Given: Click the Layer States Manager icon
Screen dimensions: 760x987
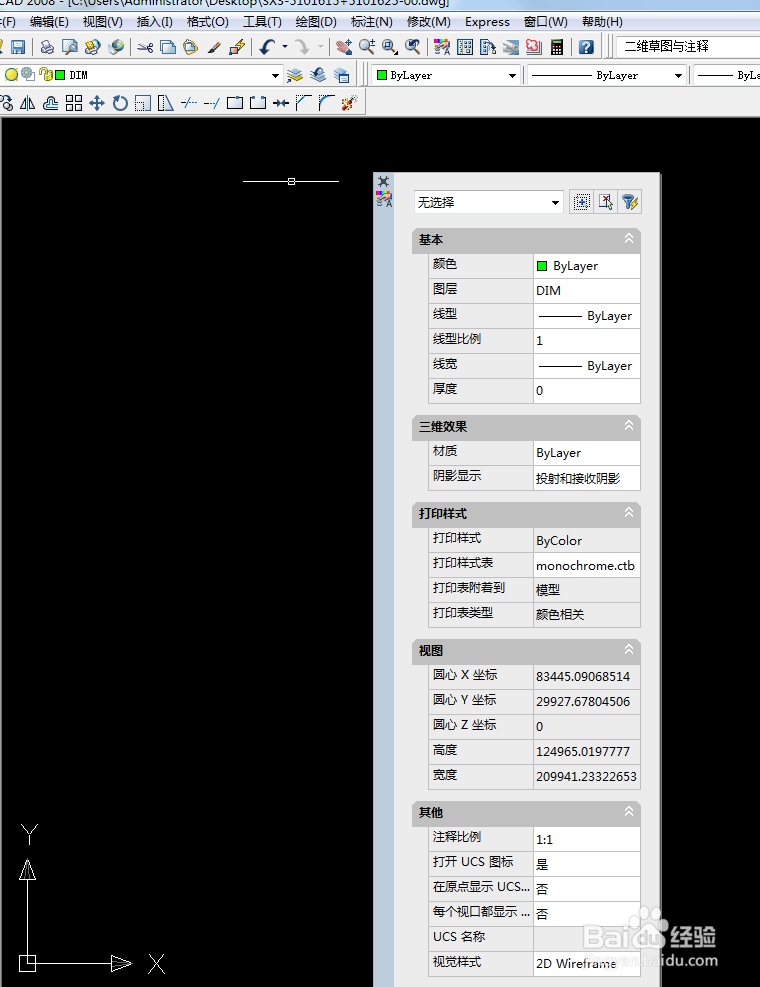Looking at the screenshot, I should pos(341,76).
